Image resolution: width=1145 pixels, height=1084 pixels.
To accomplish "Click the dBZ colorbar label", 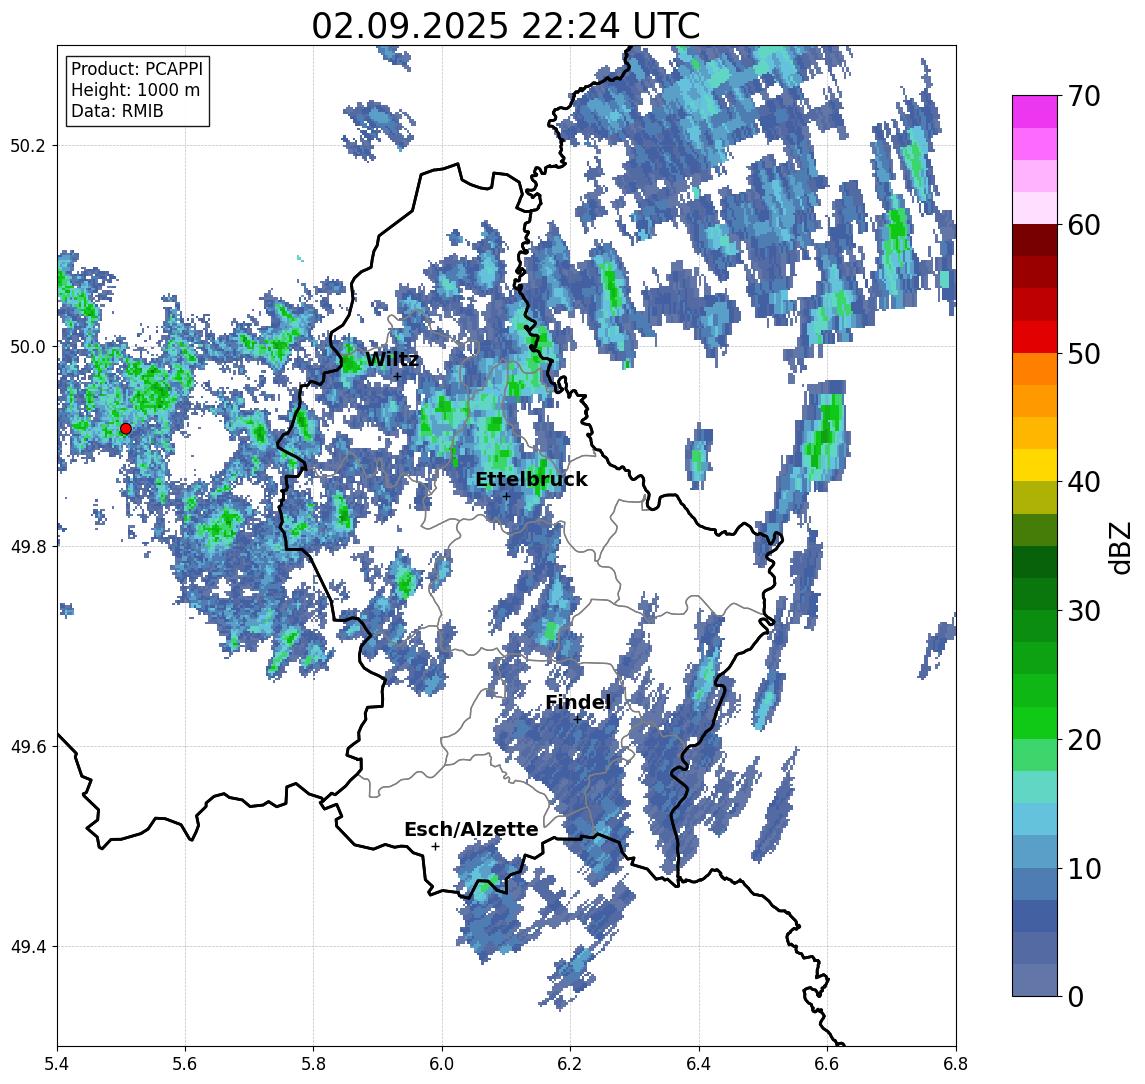I will click(x=1119, y=547).
